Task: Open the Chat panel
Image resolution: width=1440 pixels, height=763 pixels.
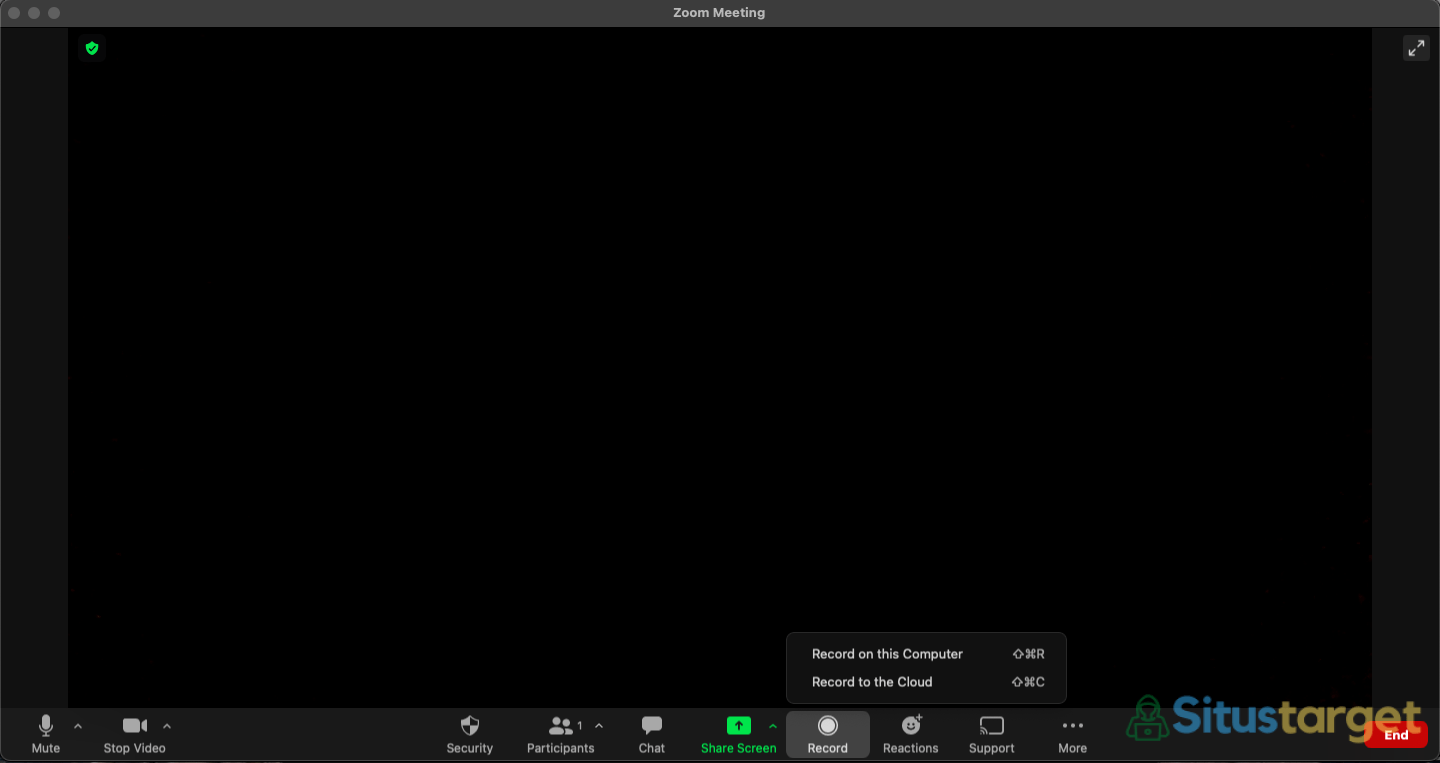Action: click(652, 735)
